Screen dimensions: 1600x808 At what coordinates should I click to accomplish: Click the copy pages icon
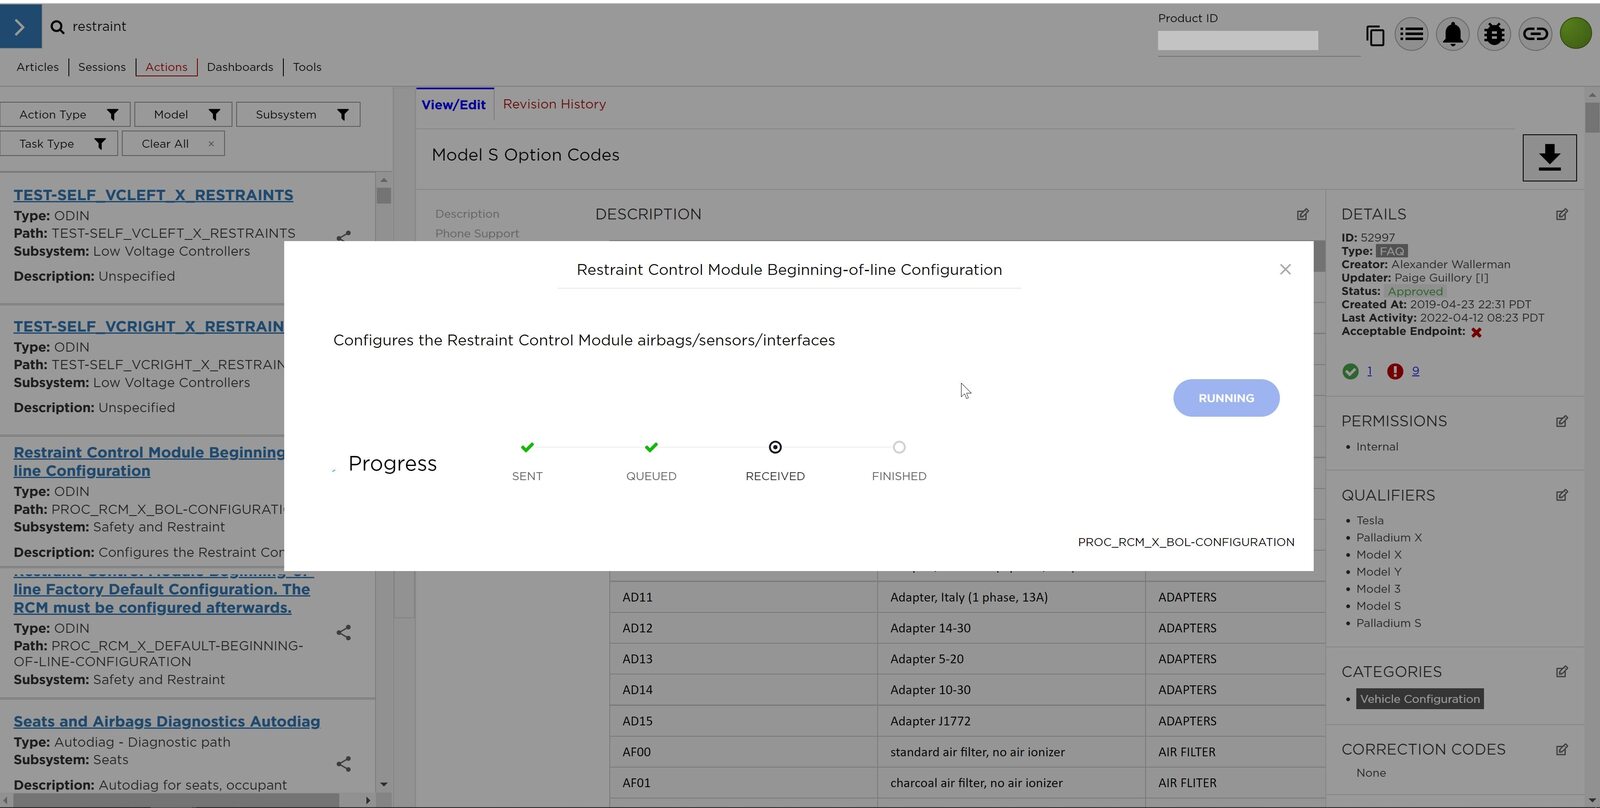[x=1375, y=36]
